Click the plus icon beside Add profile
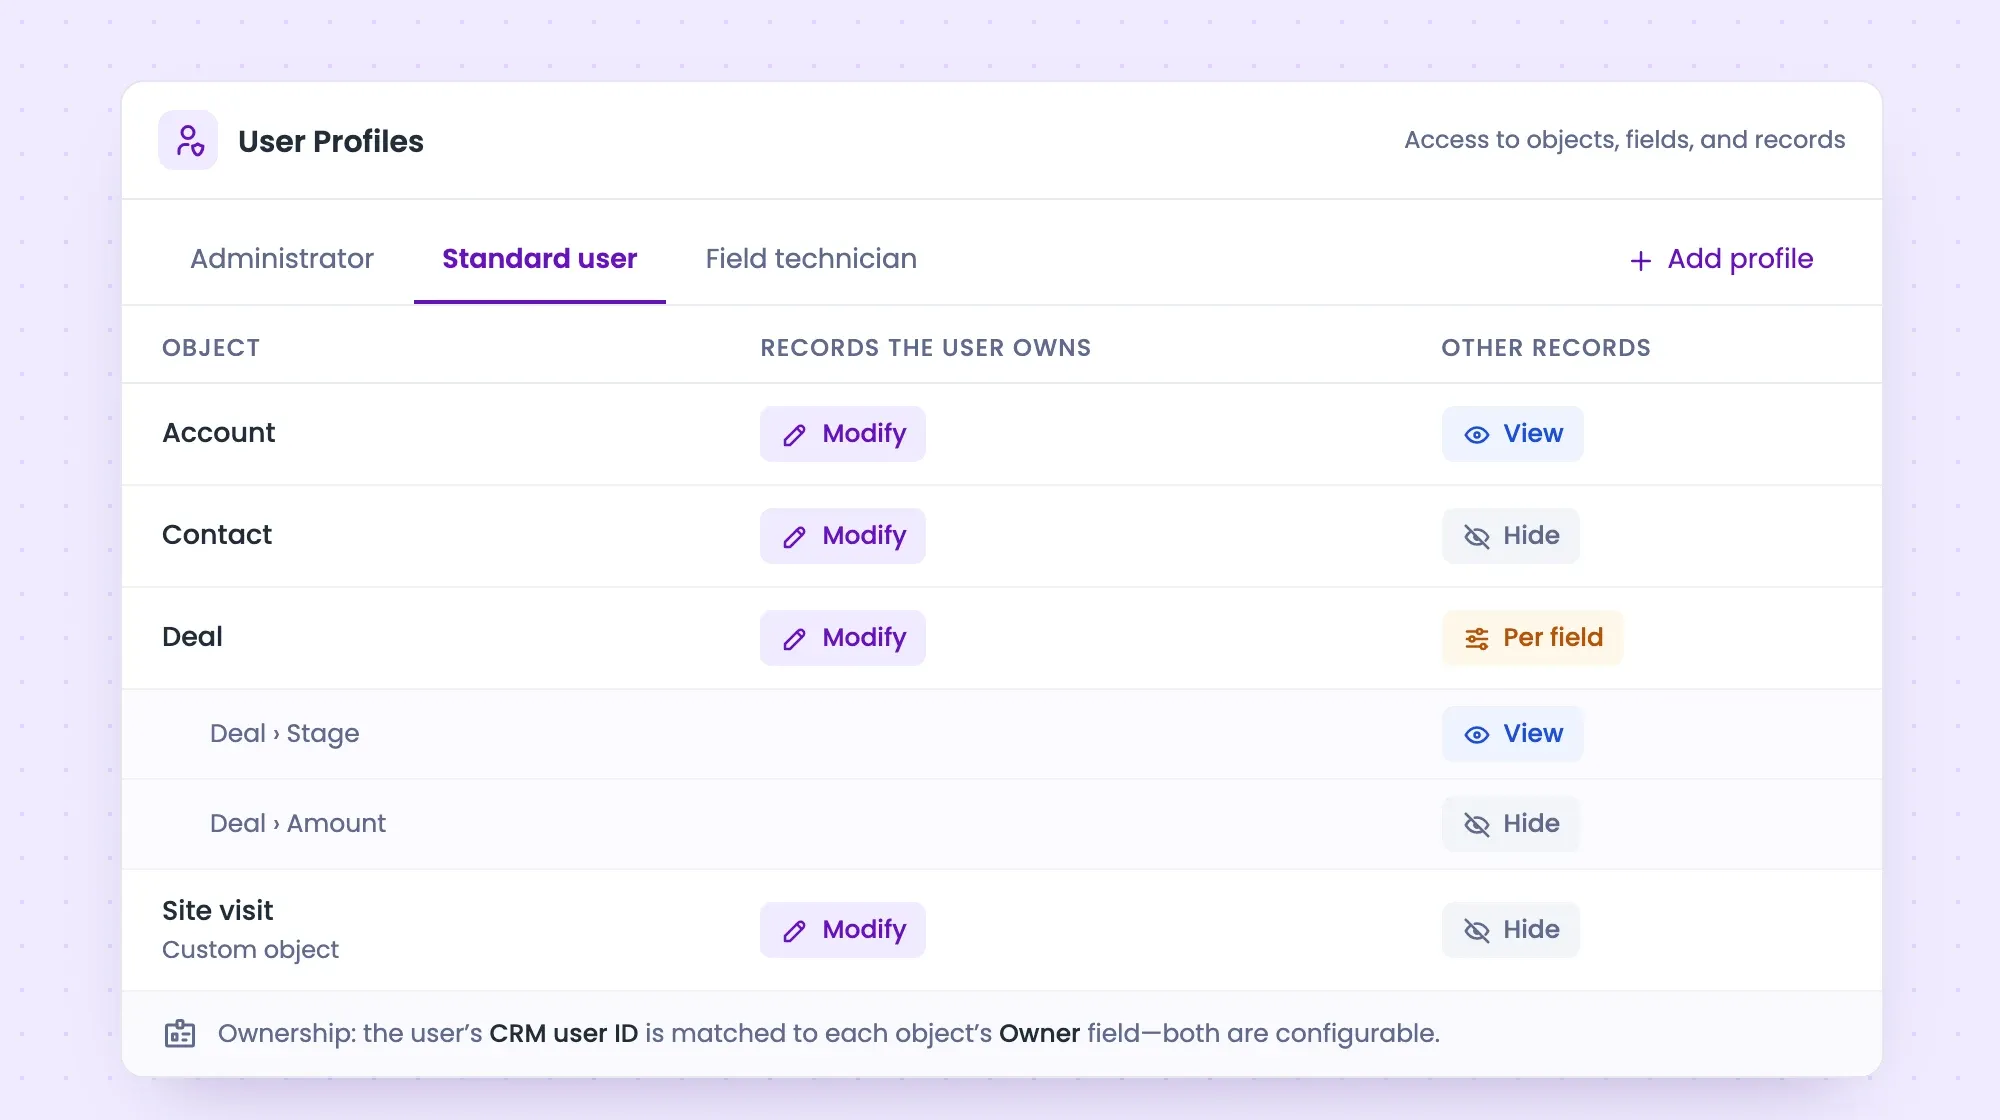Viewport: 2000px width, 1120px height. [1640, 260]
